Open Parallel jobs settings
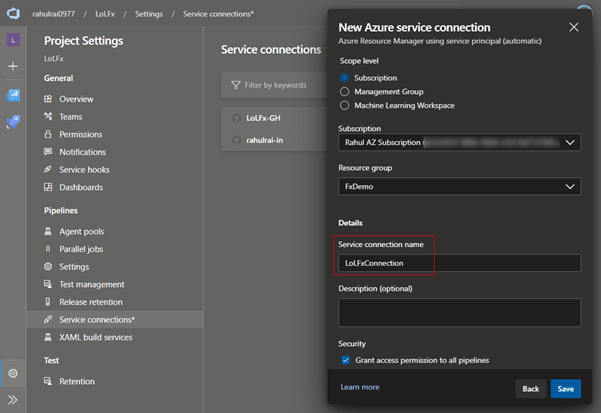 (81, 249)
